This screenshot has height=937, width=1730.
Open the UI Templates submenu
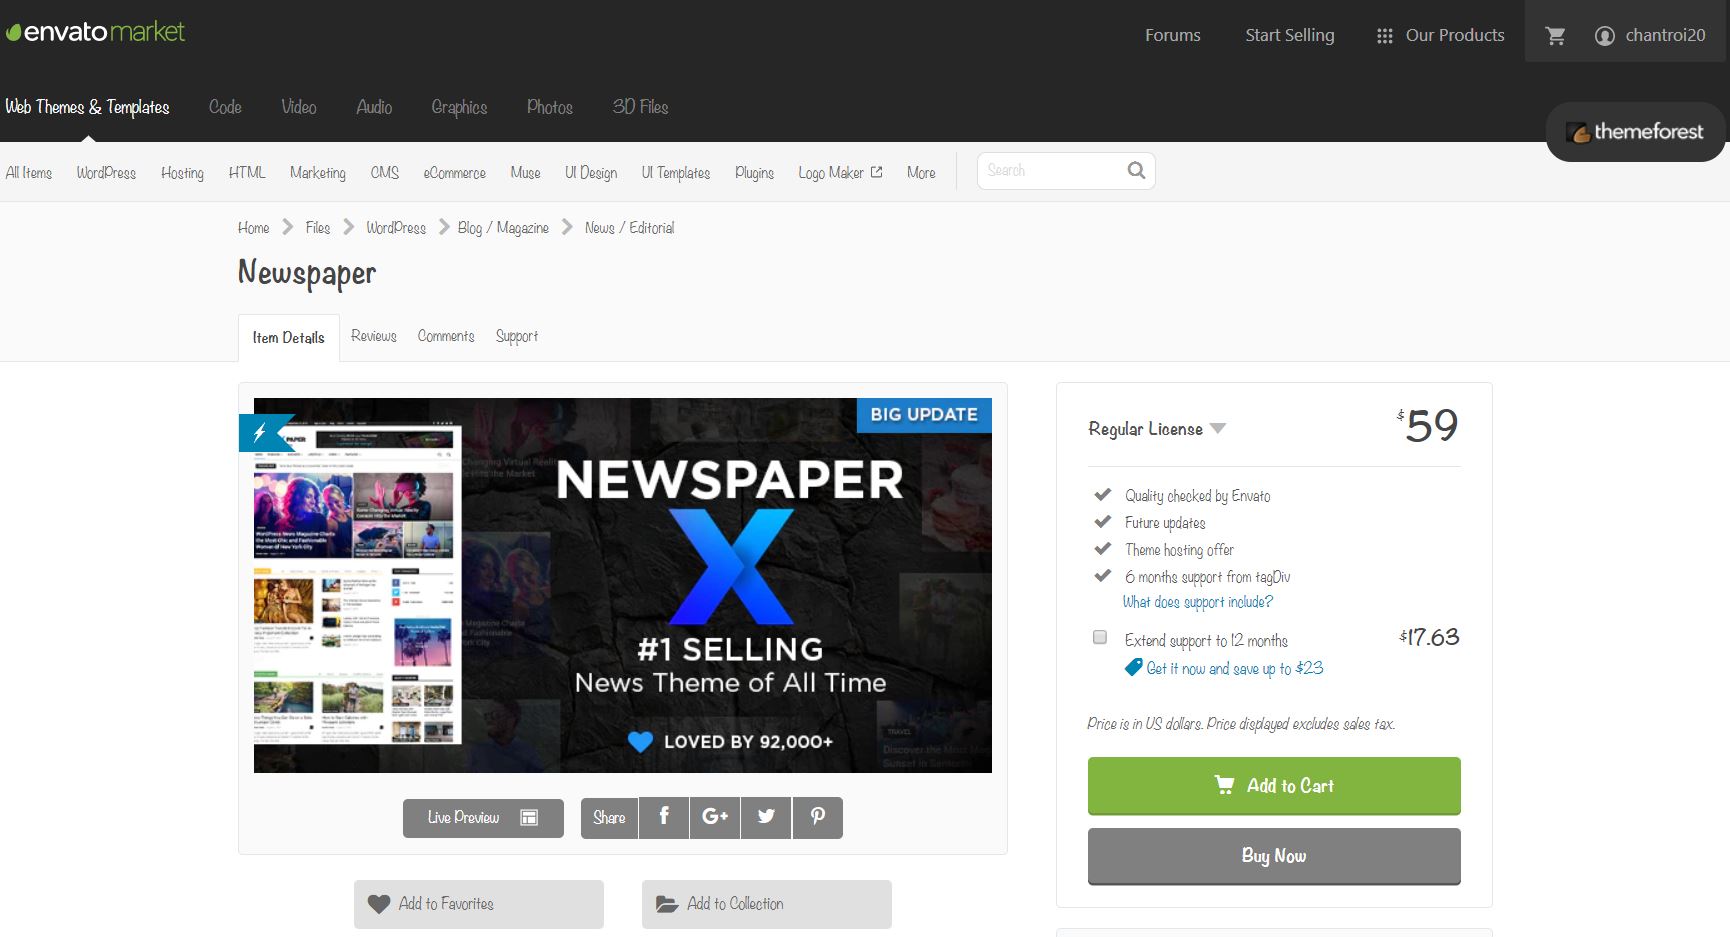point(675,172)
